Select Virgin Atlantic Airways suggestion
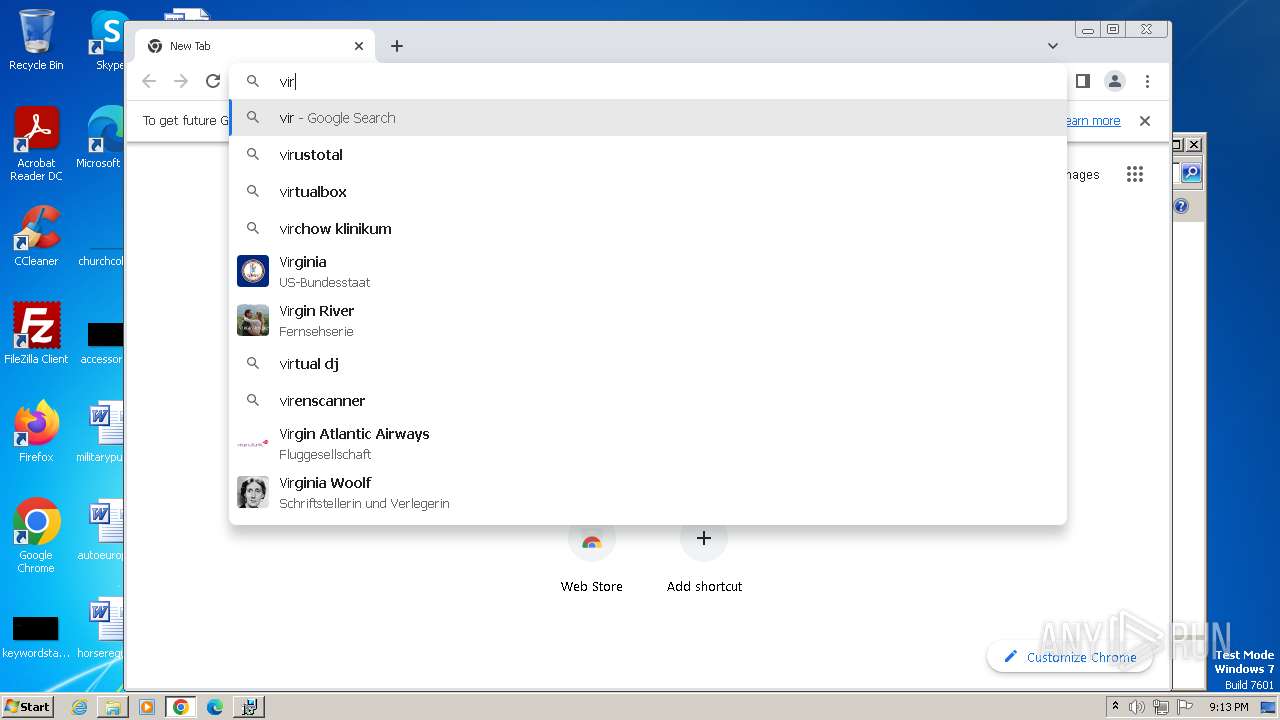This screenshot has height=720, width=1280. point(648,443)
